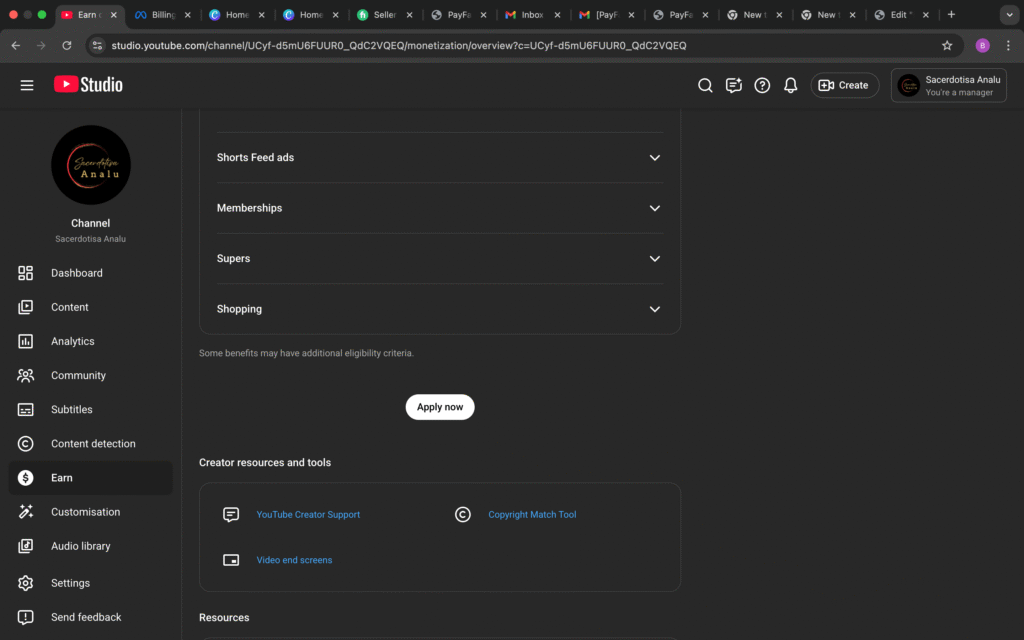Go to Content detection in sidebar
Viewport: 1024px width, 640px height.
93,444
